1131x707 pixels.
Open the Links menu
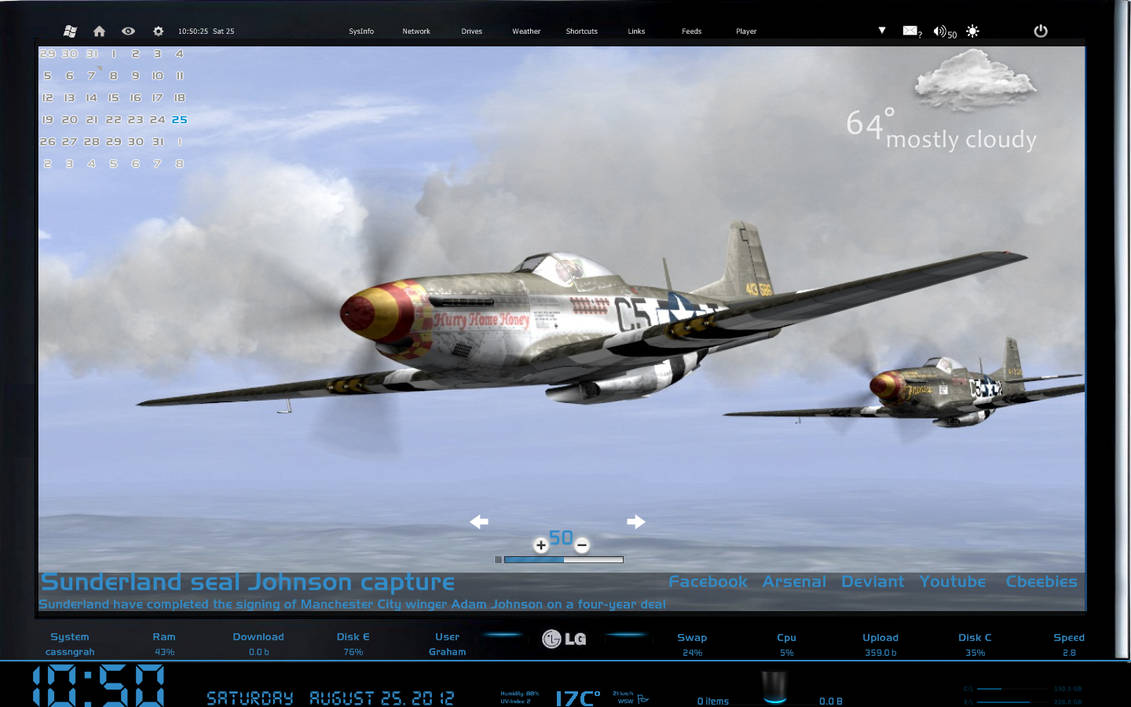point(636,31)
